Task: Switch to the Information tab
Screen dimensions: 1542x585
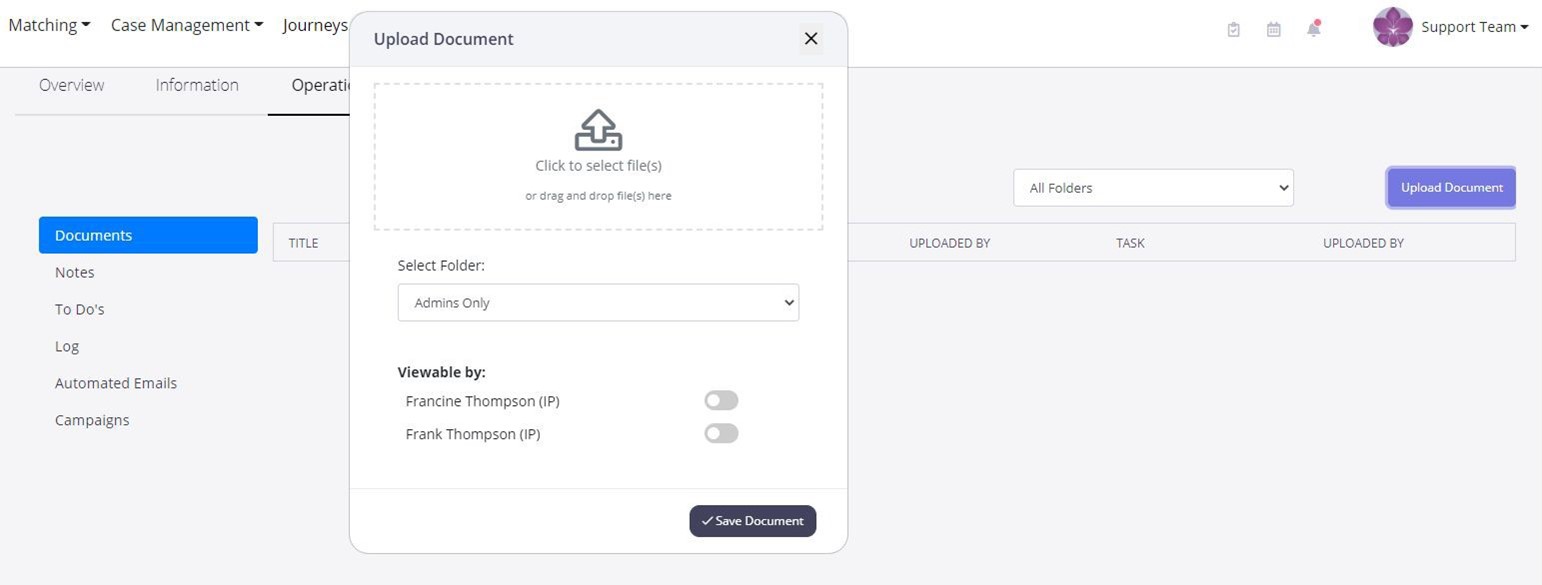Action: [196, 85]
